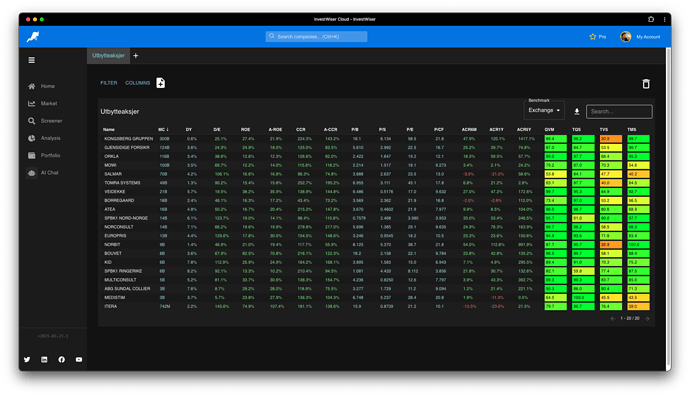
Task: Click the extension puzzle icon in title bar
Action: click(651, 19)
